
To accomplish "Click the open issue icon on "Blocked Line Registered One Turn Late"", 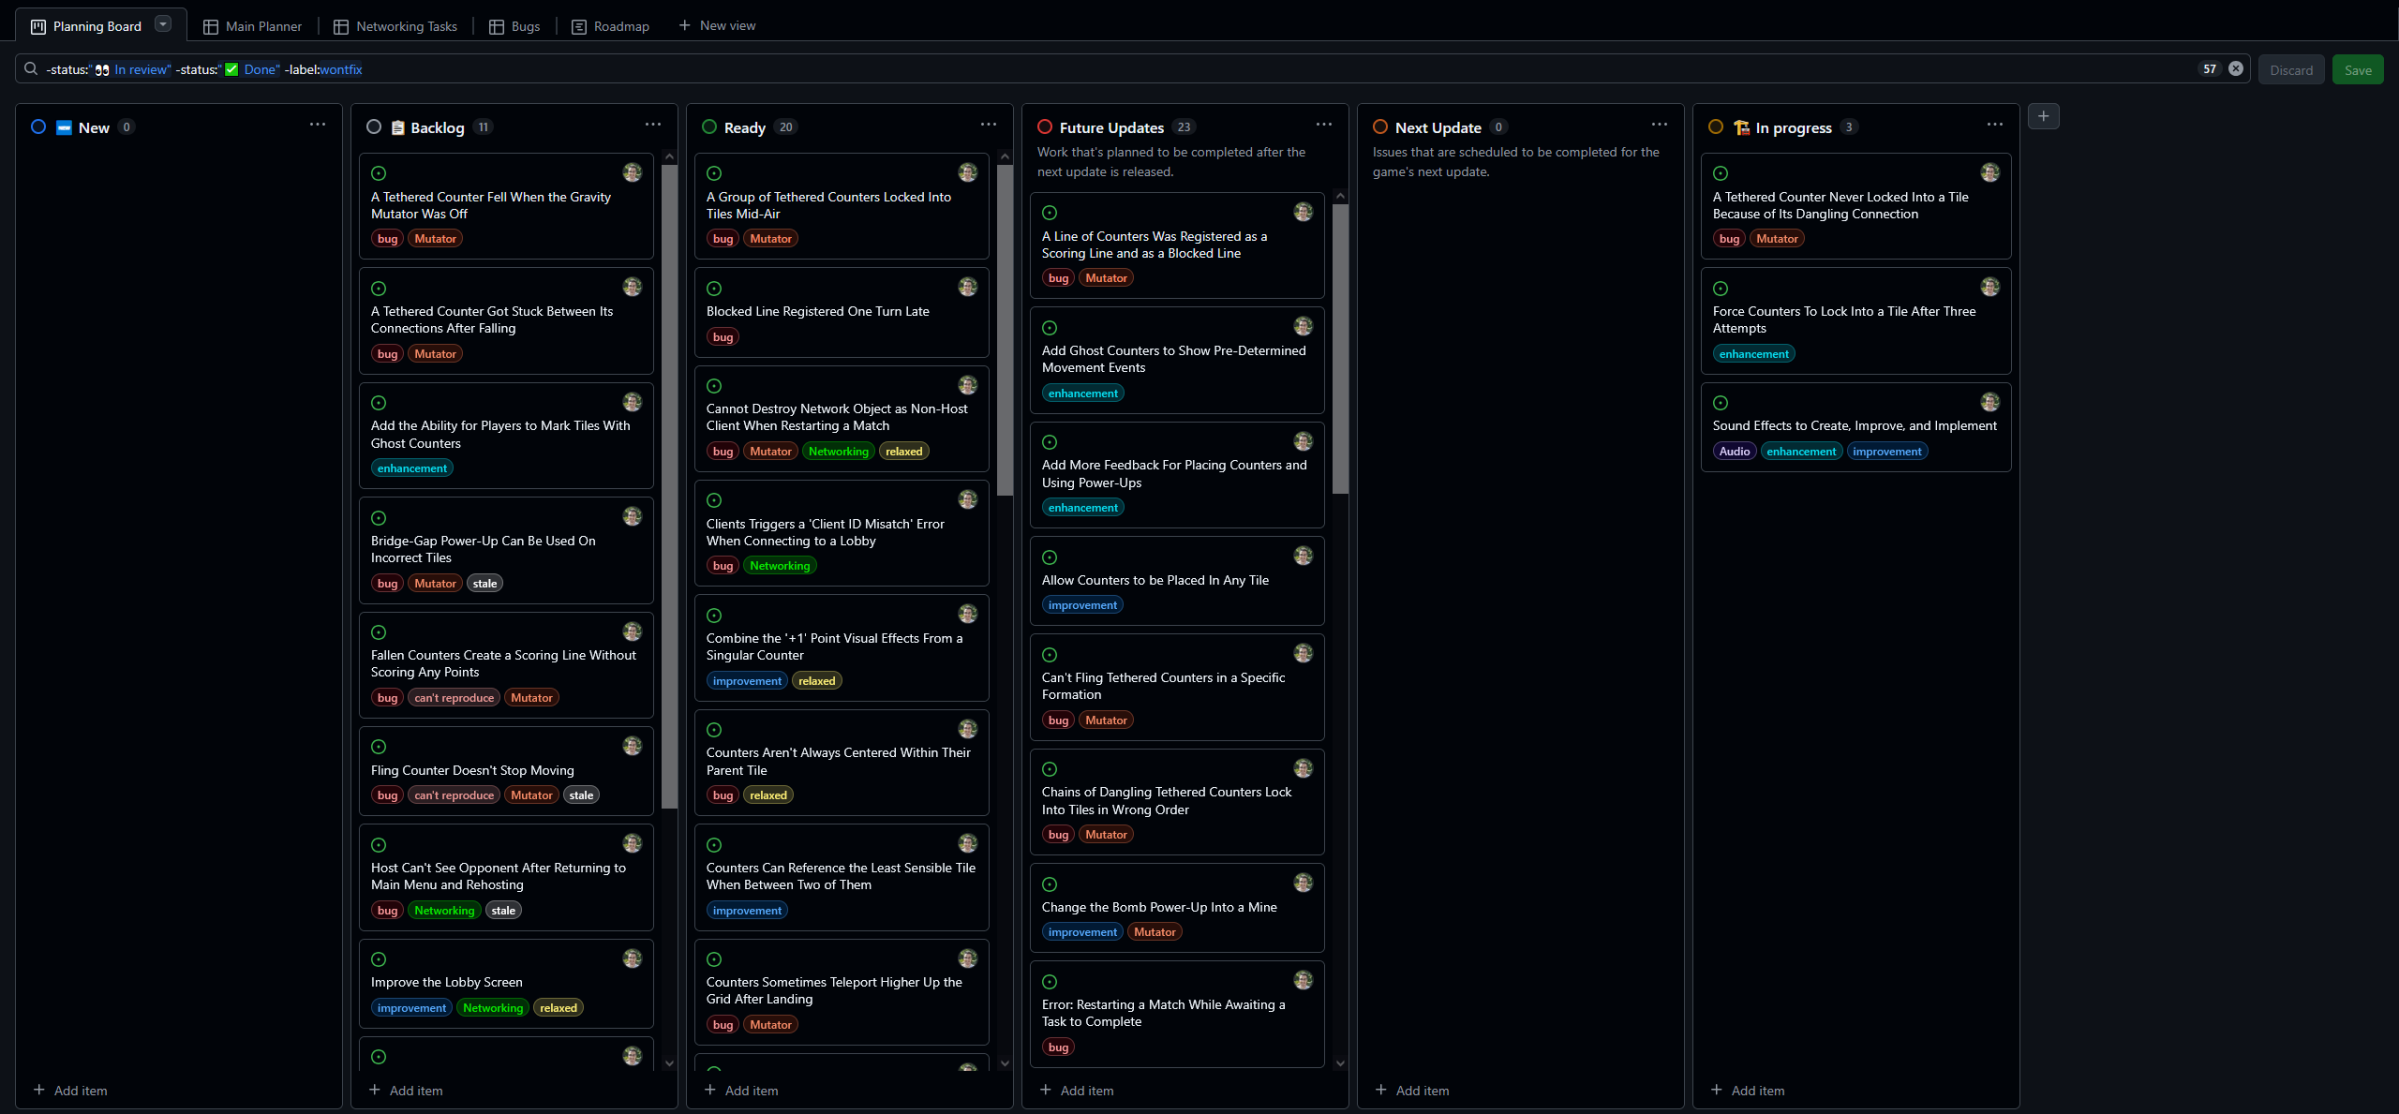I will pyautogui.click(x=714, y=288).
